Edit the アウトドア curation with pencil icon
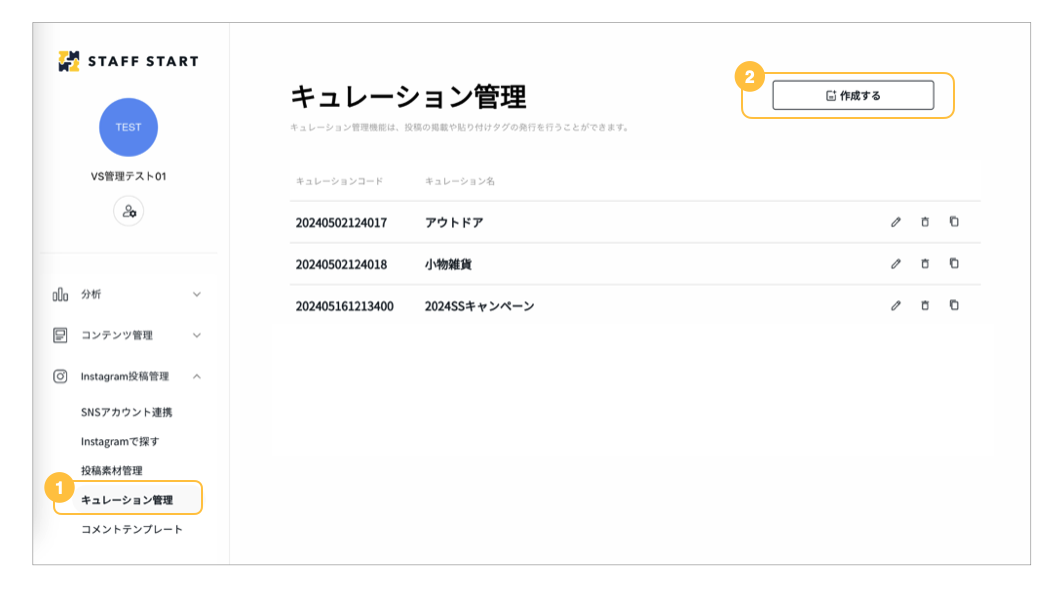 (x=895, y=222)
